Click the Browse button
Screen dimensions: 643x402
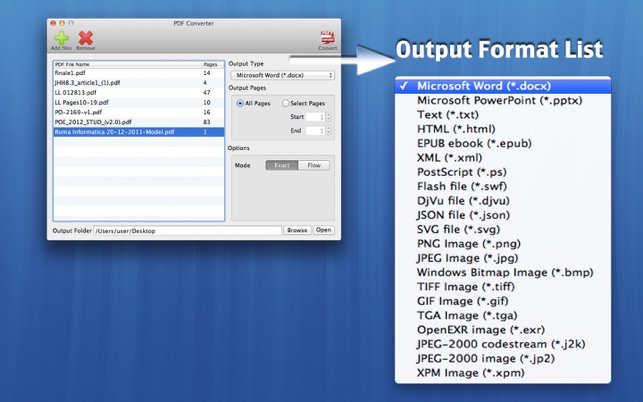point(297,230)
